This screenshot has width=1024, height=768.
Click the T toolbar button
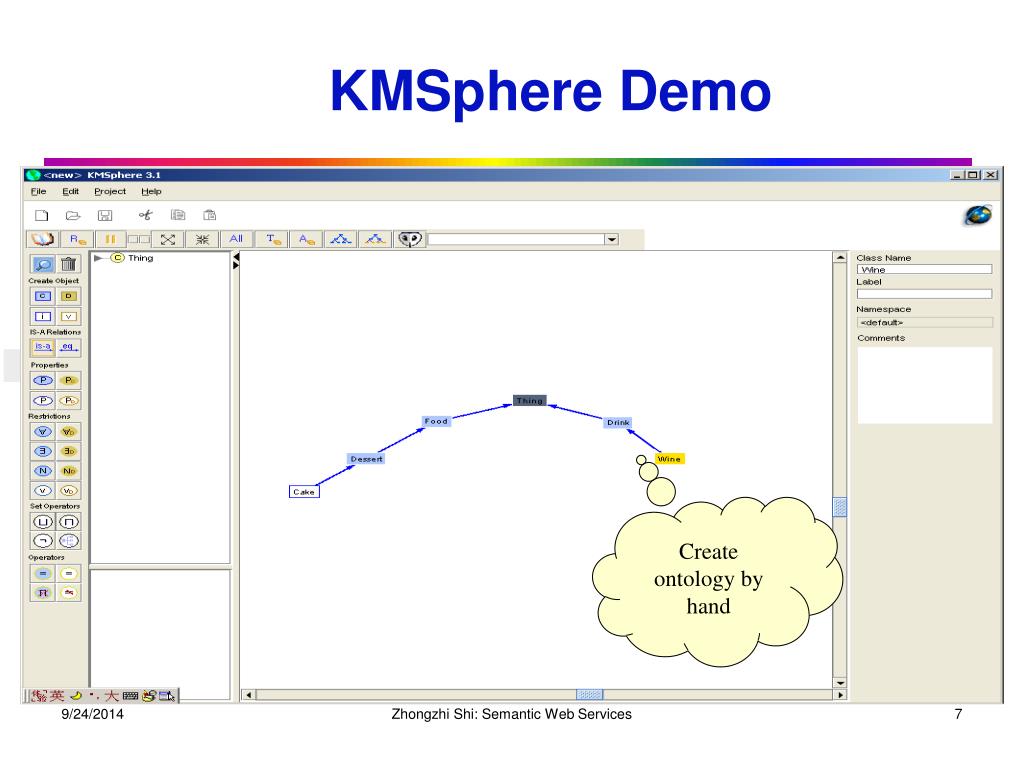click(273, 240)
